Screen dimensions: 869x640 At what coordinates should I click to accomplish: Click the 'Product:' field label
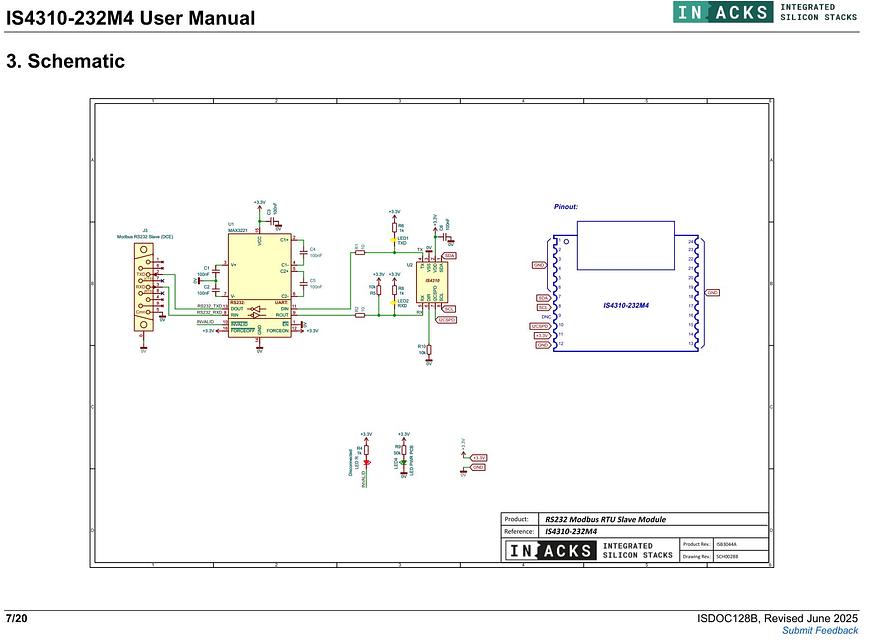point(516,519)
